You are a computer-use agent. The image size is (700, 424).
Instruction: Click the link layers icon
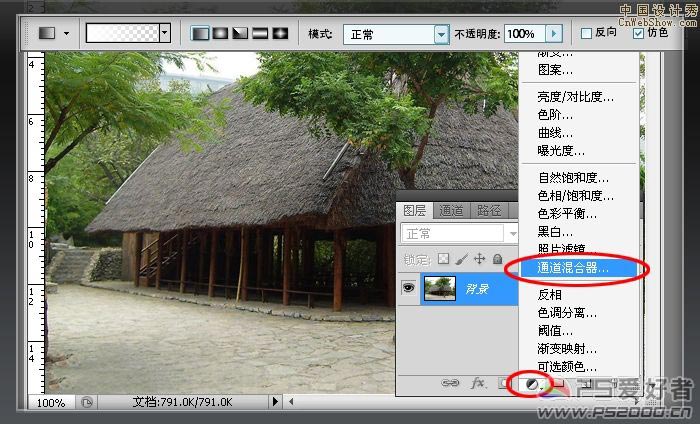(x=451, y=383)
